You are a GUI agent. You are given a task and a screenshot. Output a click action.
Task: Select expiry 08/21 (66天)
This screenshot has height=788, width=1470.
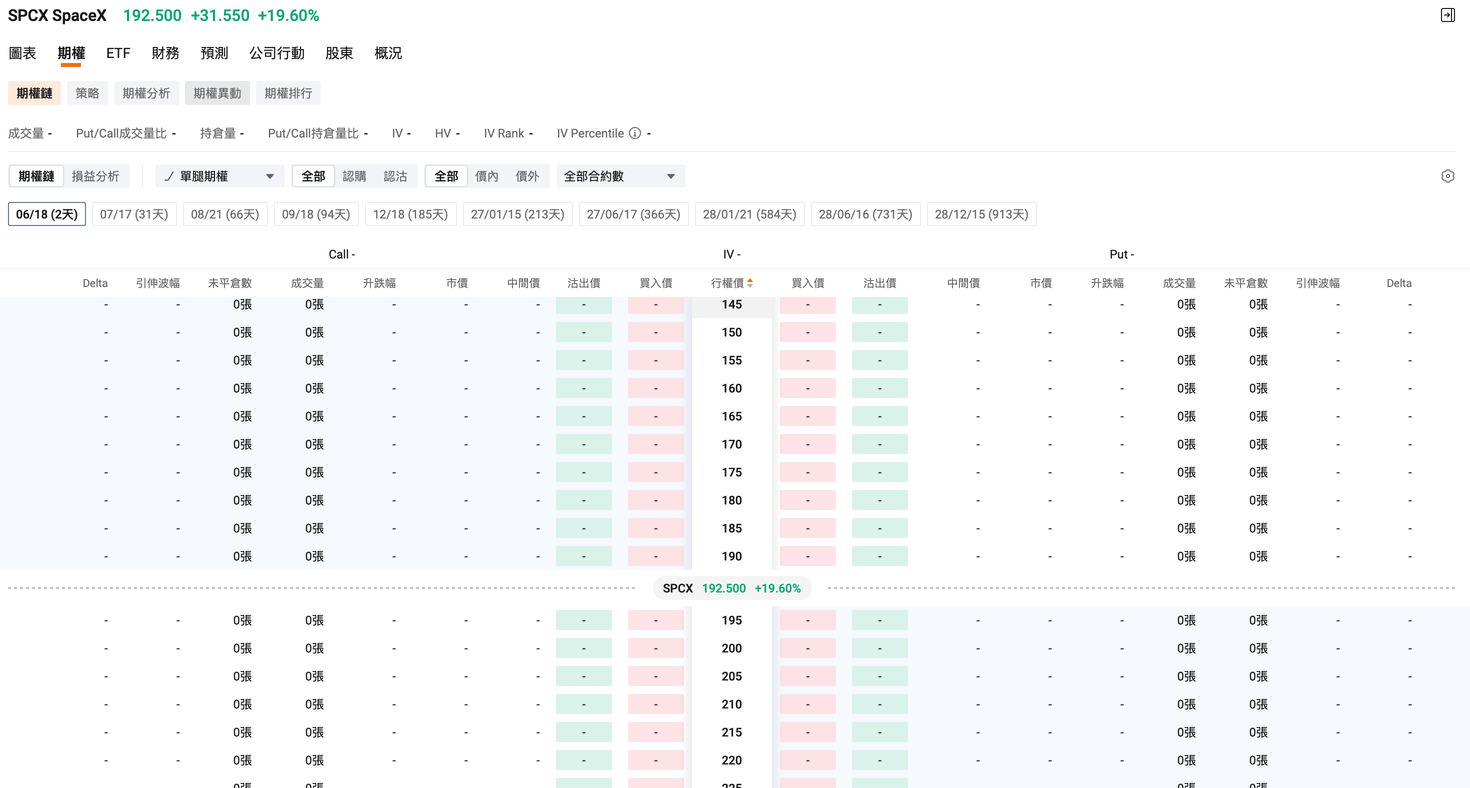[x=225, y=214]
